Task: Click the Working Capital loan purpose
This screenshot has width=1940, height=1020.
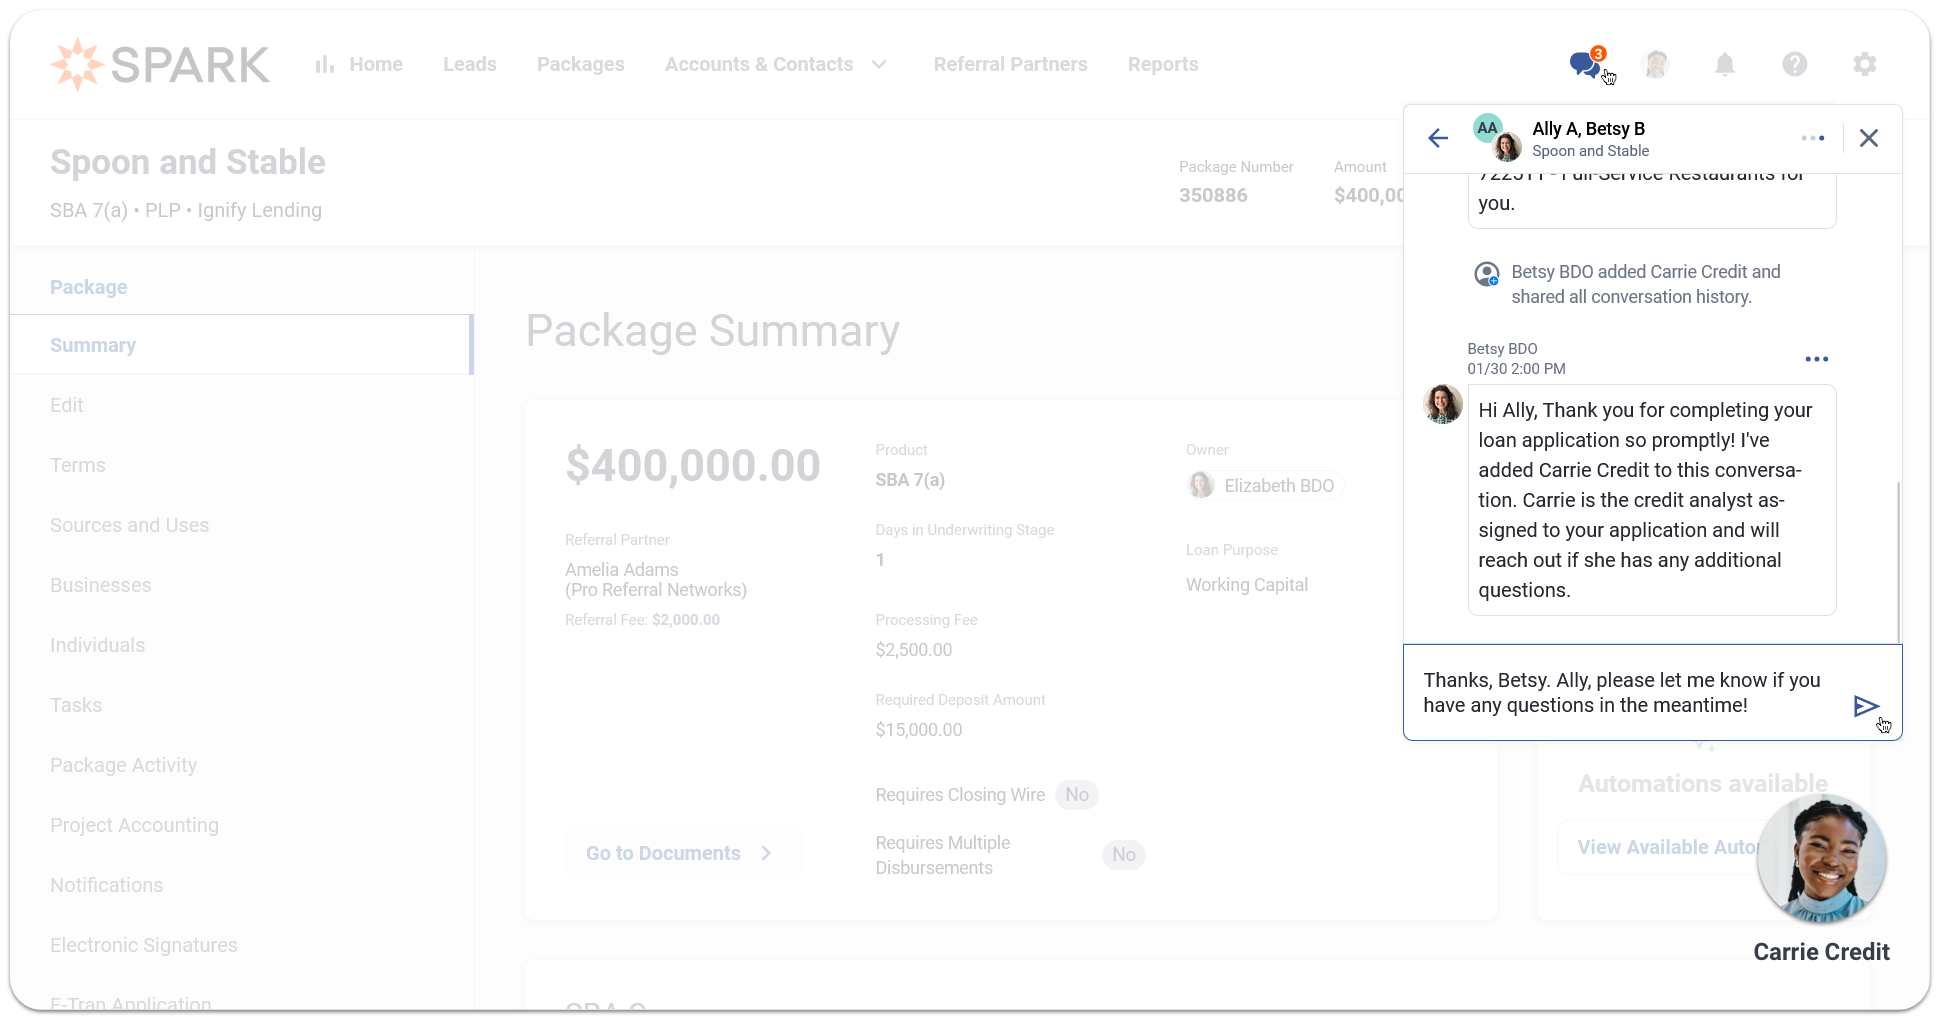Action: point(1247,585)
